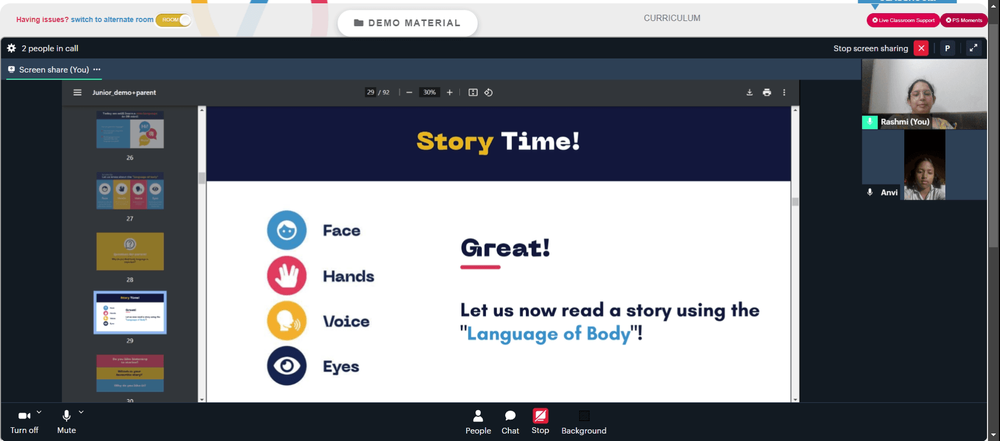
Task: Open PS Moments button
Action: click(x=964, y=20)
